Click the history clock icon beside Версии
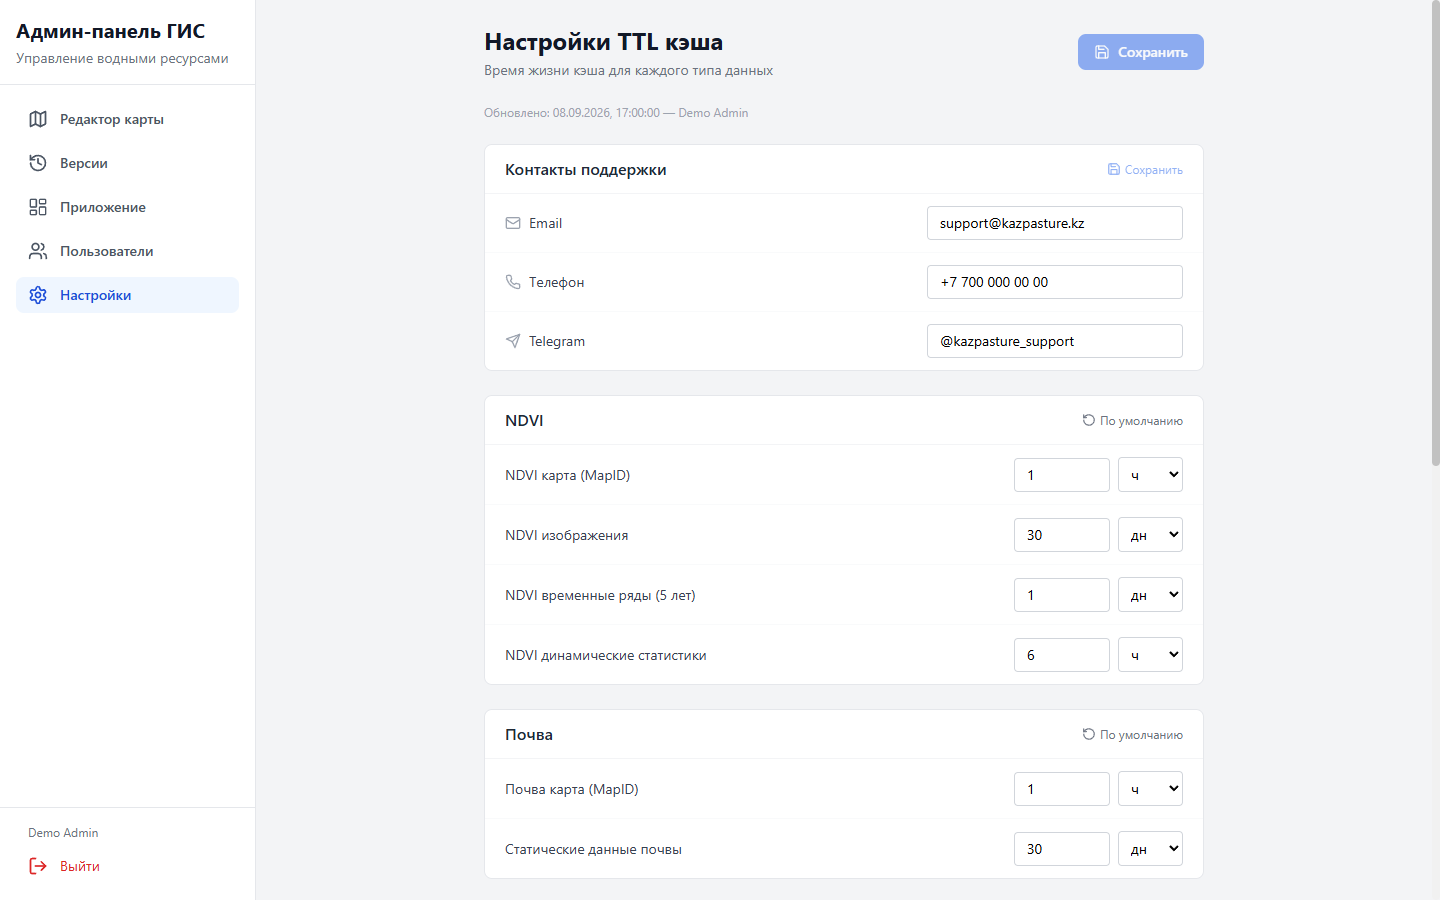 click(x=38, y=163)
